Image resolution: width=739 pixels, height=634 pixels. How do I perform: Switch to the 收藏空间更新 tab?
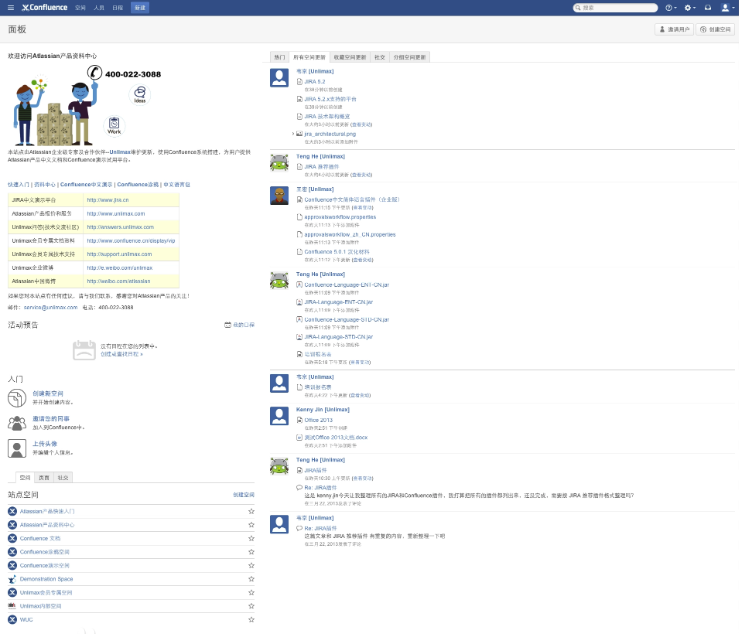tap(350, 57)
